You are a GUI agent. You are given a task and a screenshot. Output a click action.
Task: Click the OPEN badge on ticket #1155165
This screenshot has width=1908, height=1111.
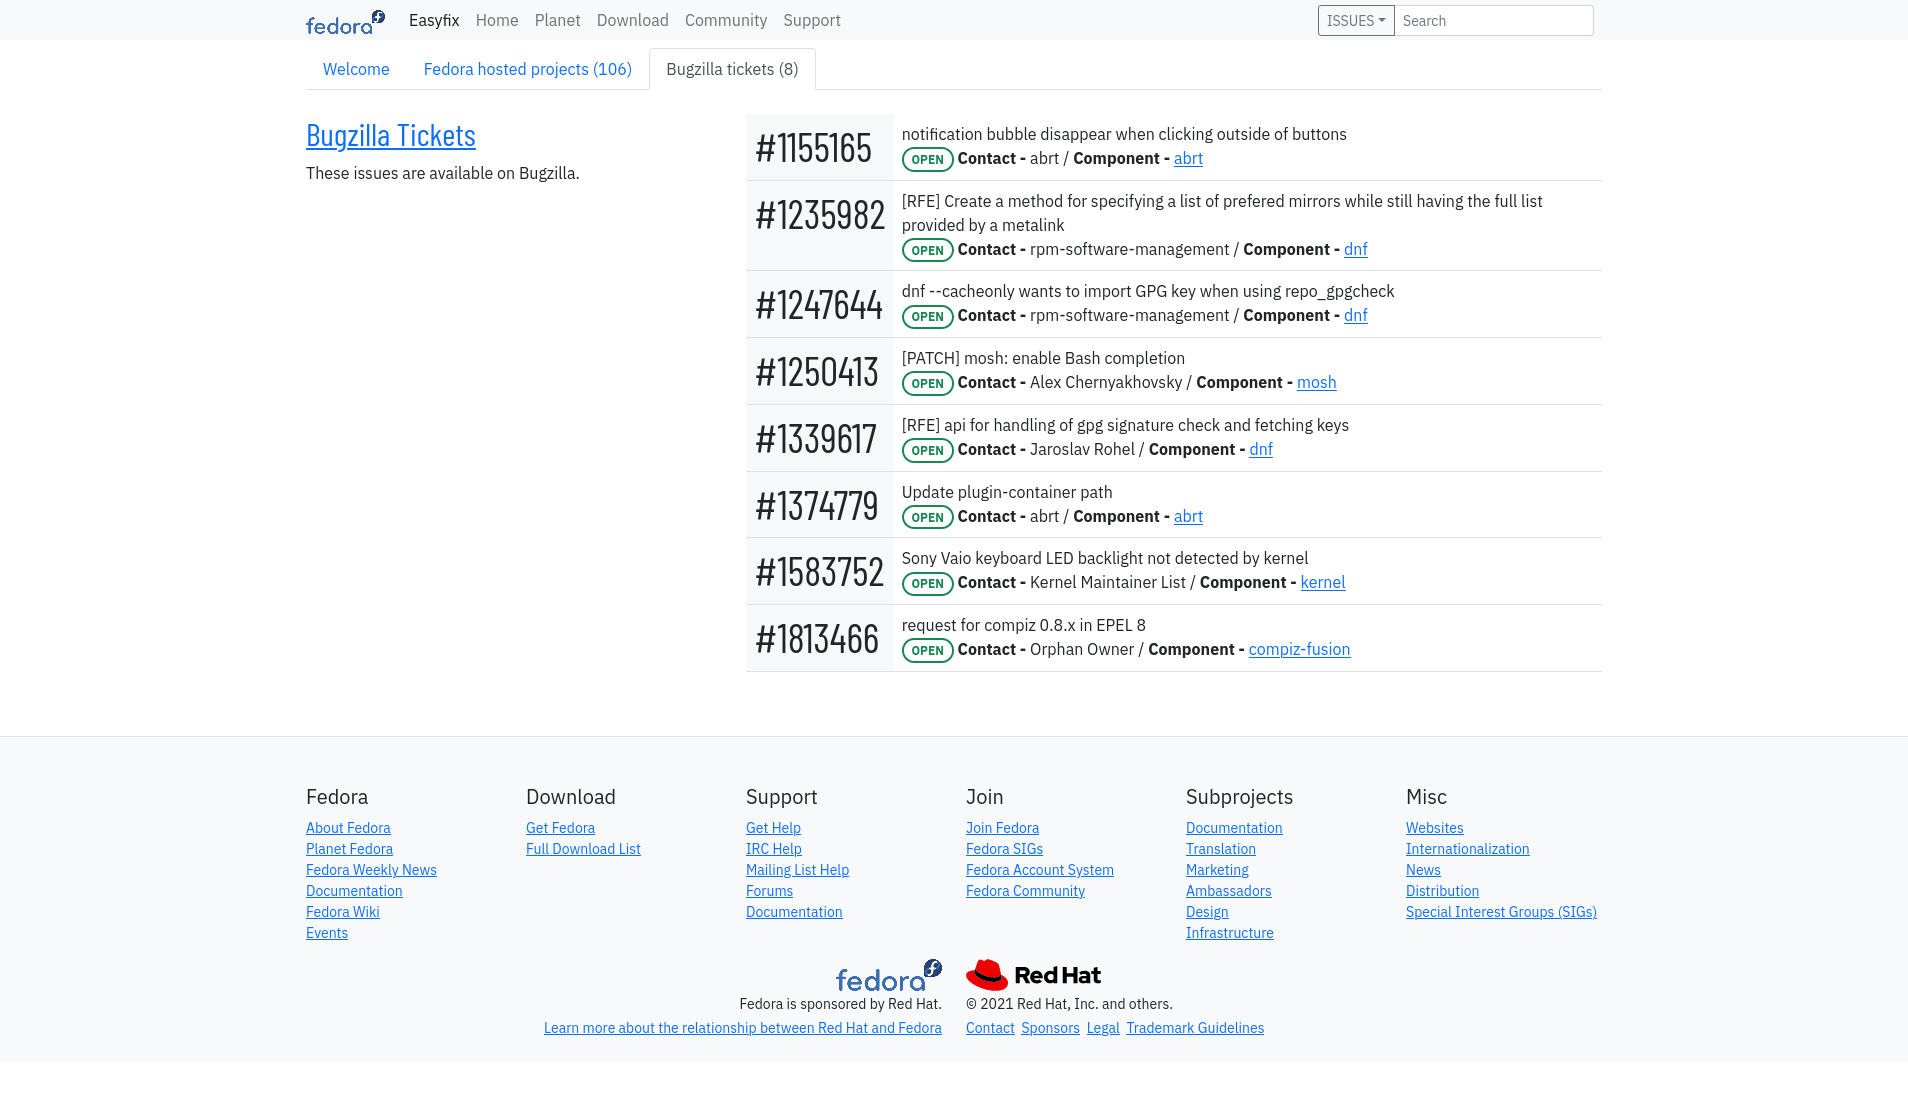pyautogui.click(x=927, y=159)
